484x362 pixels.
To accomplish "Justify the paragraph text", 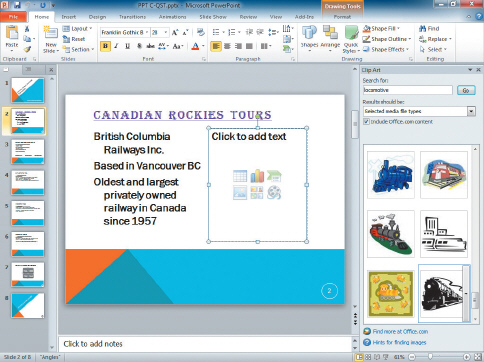I will tap(249, 46).
